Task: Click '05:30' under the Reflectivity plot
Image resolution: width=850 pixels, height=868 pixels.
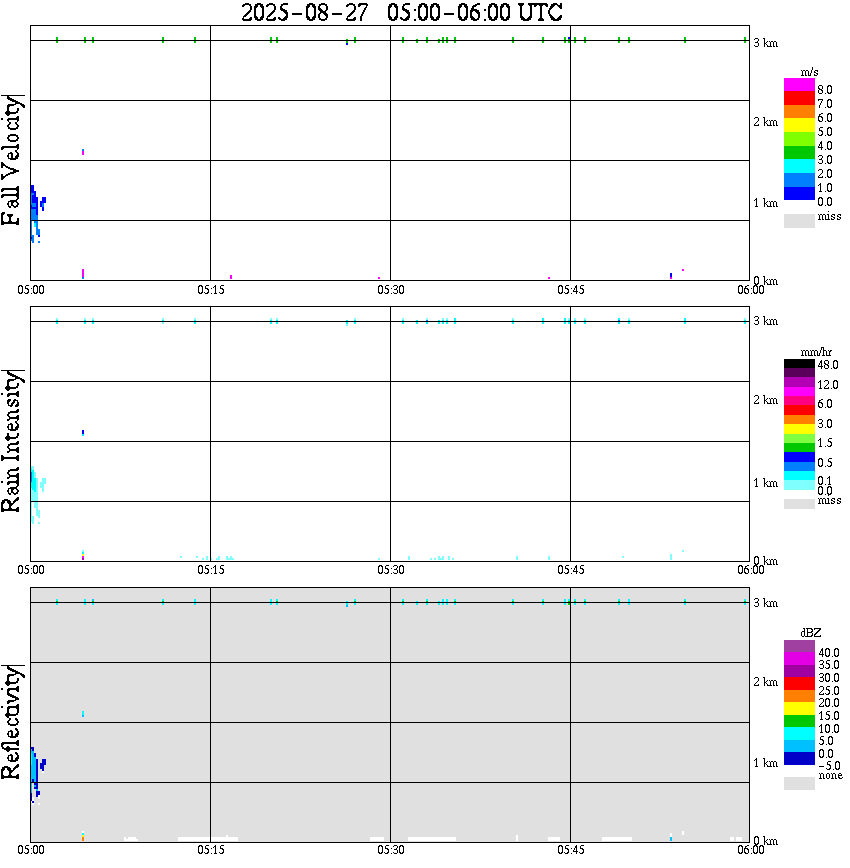Action: click(391, 850)
